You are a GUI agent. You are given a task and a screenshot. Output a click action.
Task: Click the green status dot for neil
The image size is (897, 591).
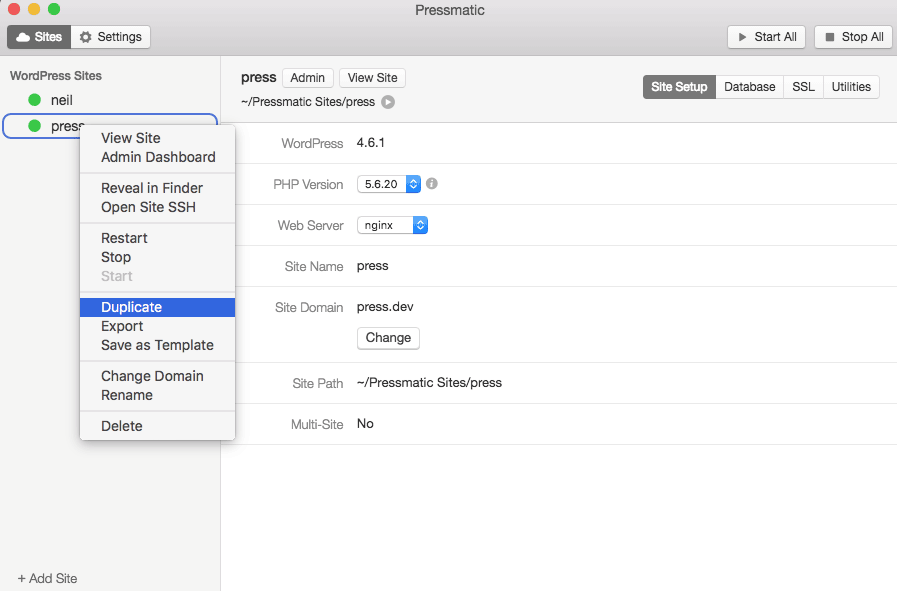tap(34, 100)
